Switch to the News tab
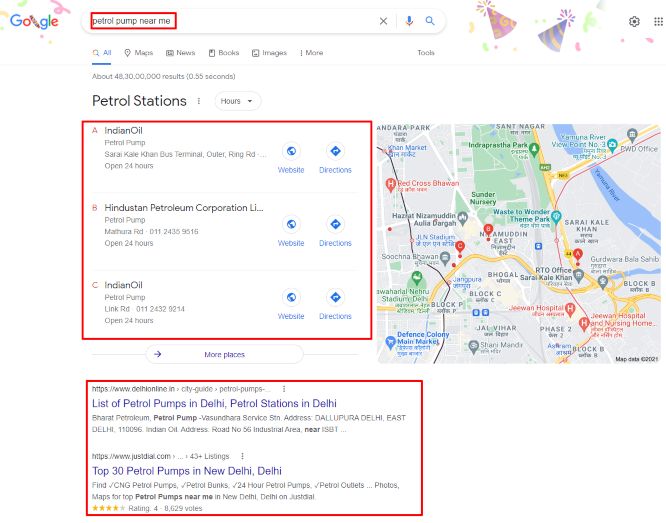The height and width of the screenshot is (523, 666). (181, 53)
